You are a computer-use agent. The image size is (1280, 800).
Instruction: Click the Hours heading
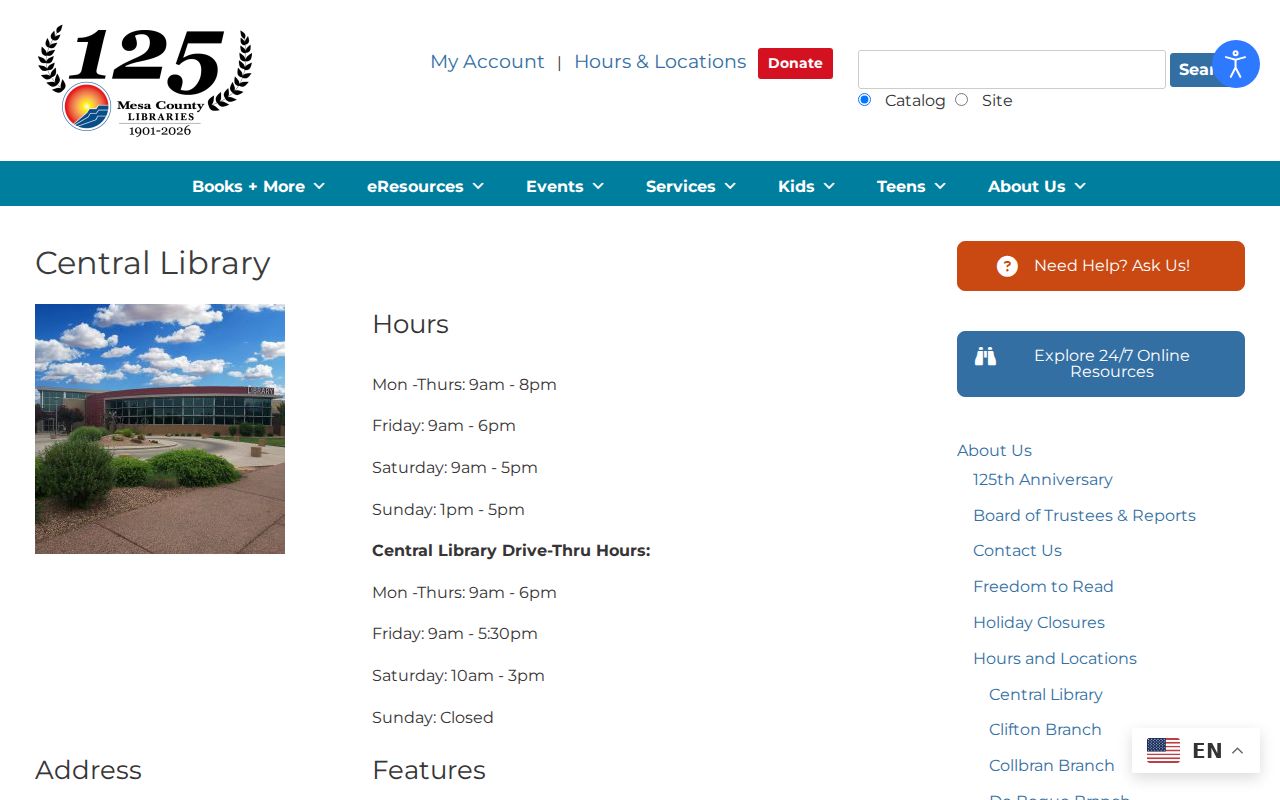(x=410, y=324)
